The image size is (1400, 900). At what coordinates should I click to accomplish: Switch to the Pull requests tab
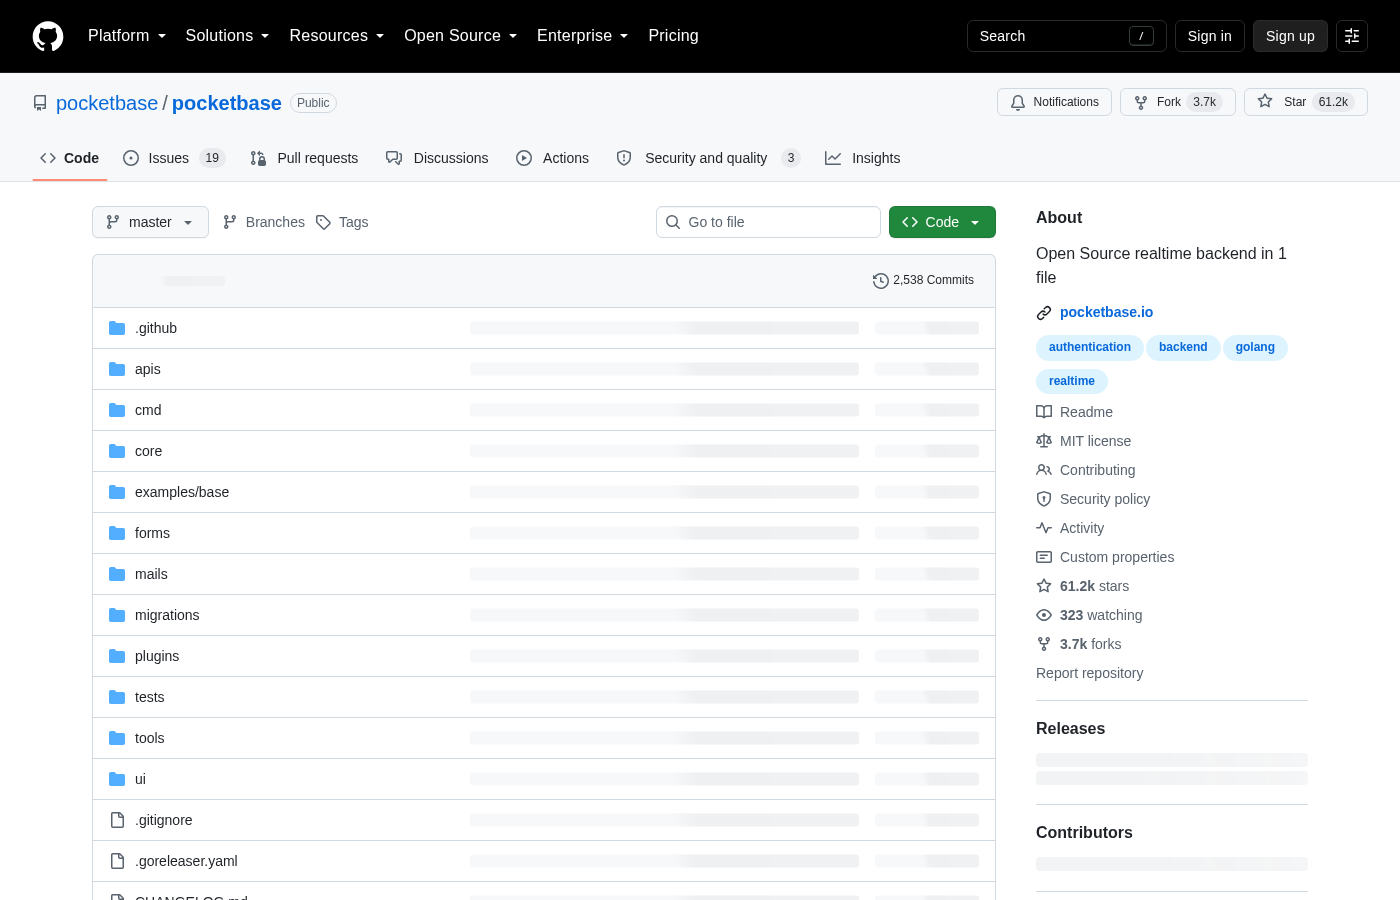[304, 158]
